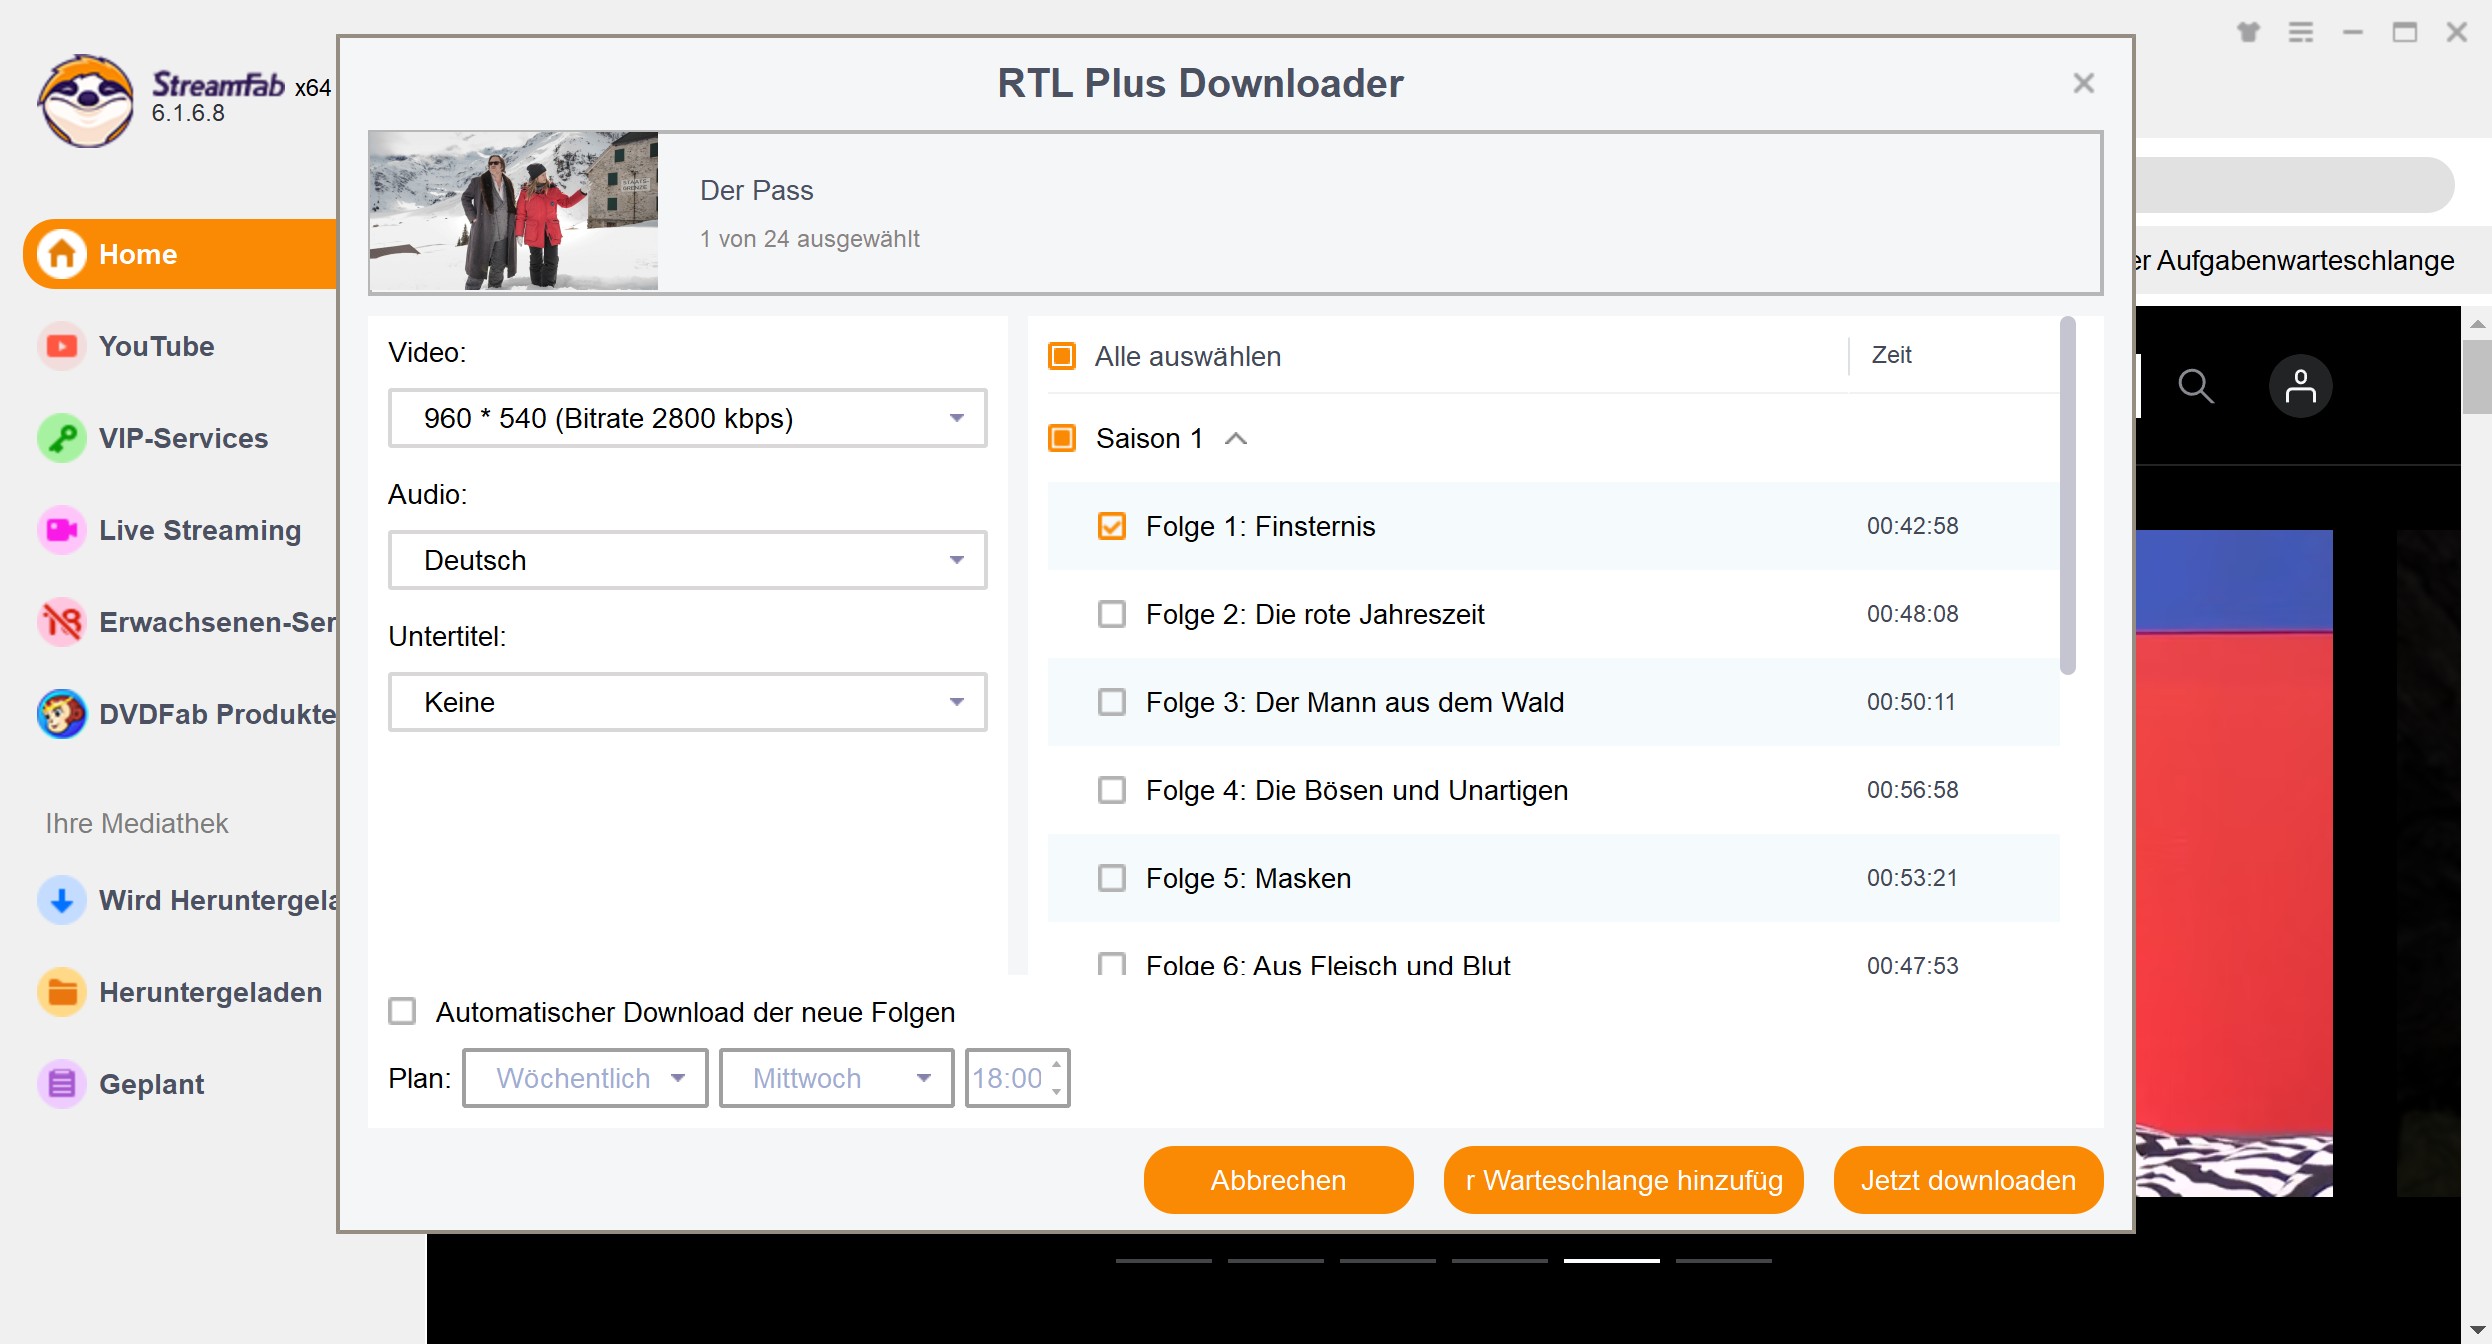This screenshot has width=2492, height=1344.
Task: Open the Untertitel dropdown
Action: [x=688, y=702]
